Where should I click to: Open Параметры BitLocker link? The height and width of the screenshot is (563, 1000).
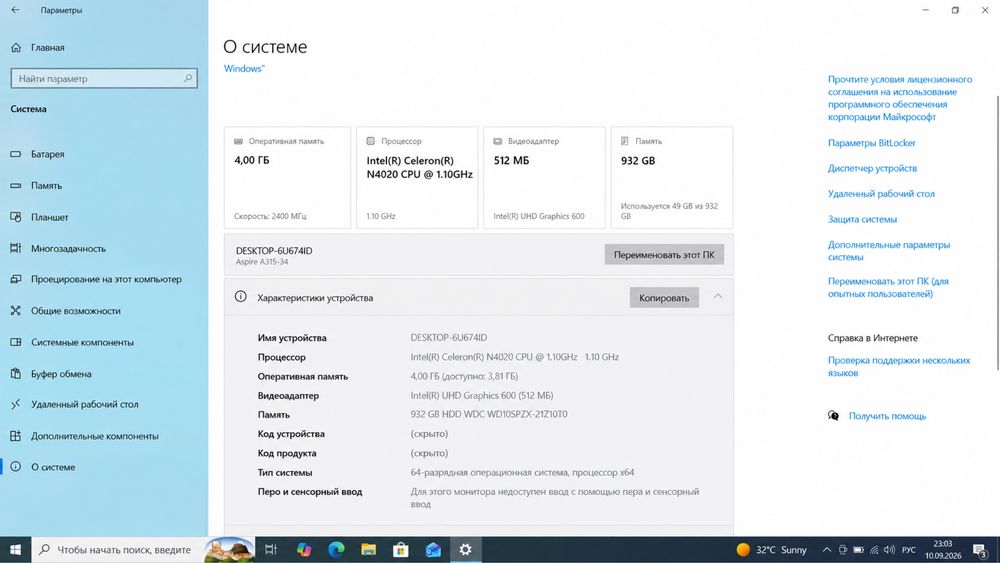(x=871, y=143)
